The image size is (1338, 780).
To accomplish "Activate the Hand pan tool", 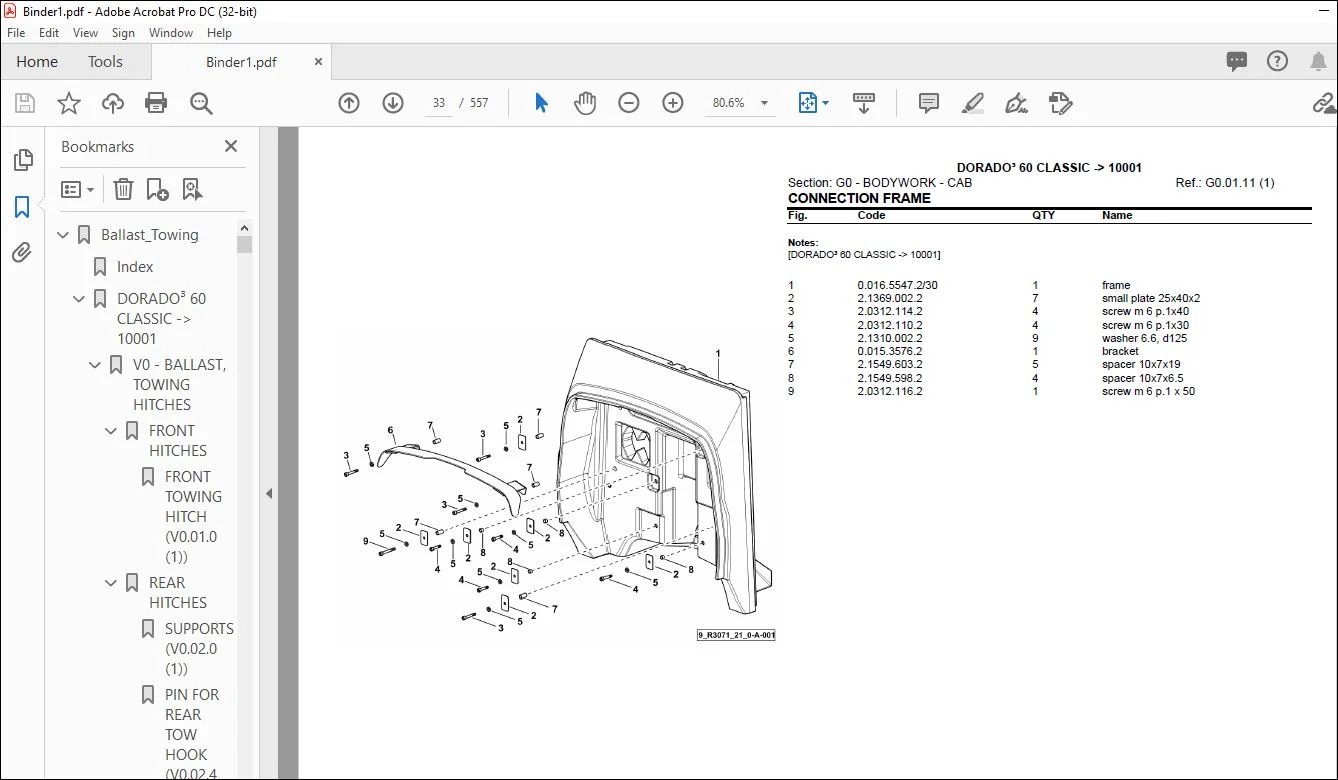I will tap(585, 103).
